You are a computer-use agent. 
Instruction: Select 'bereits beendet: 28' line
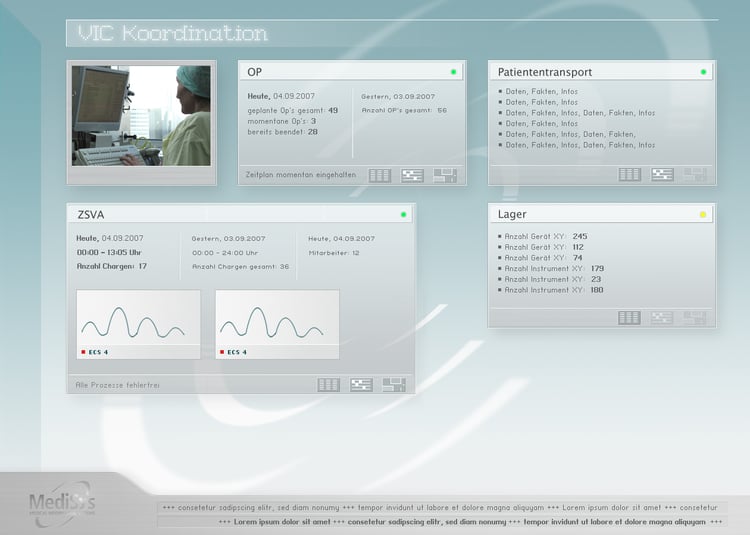click(282, 132)
